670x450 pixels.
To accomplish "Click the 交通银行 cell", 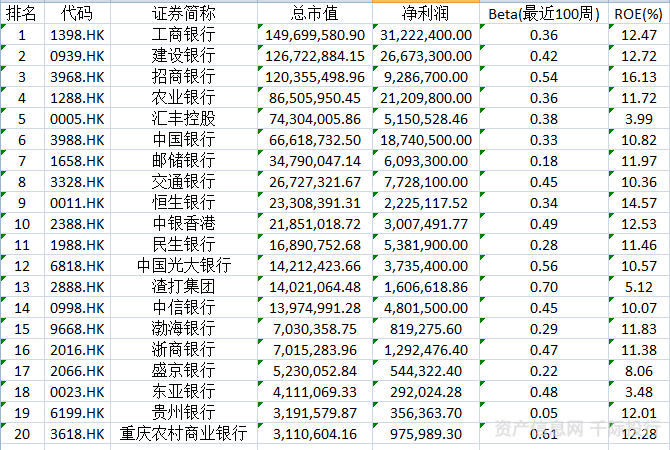I will [x=184, y=182].
